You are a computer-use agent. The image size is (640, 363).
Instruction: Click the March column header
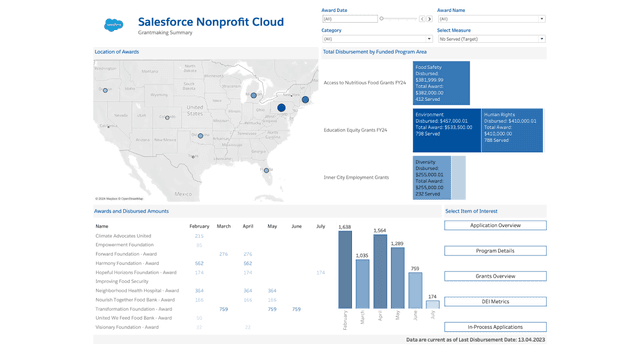pyautogui.click(x=224, y=226)
